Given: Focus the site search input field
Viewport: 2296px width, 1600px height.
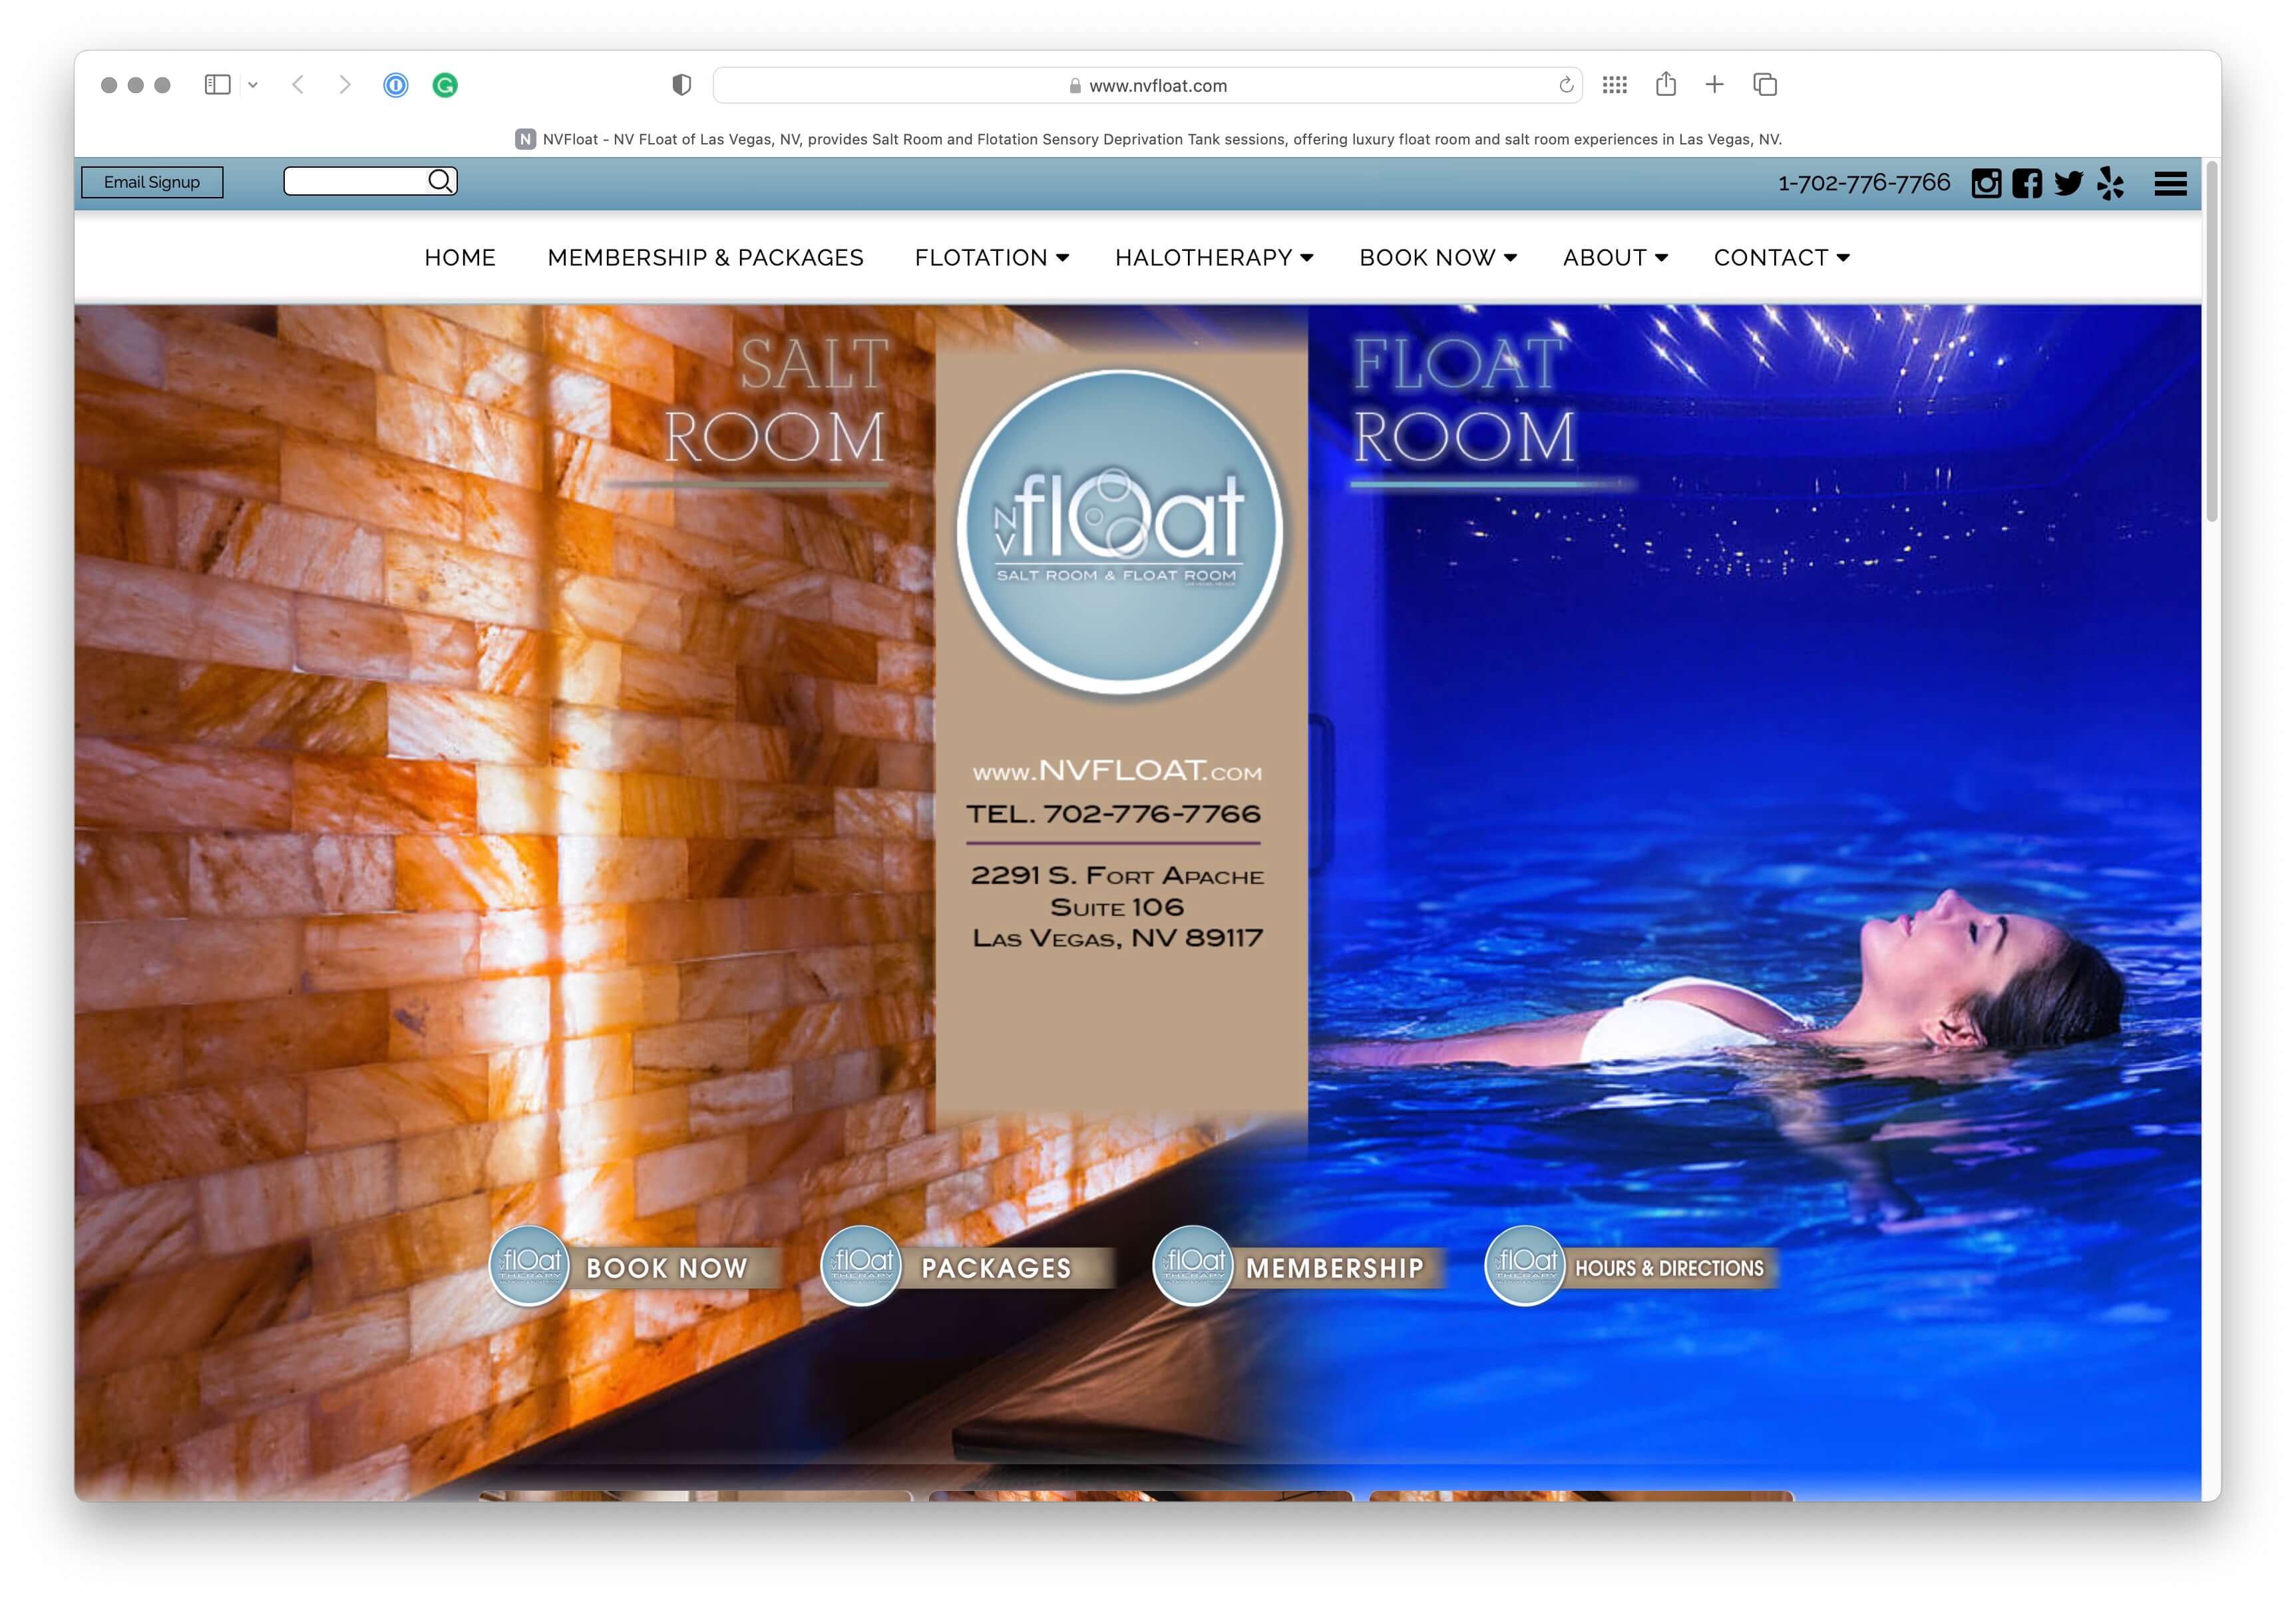Looking at the screenshot, I should [x=355, y=181].
